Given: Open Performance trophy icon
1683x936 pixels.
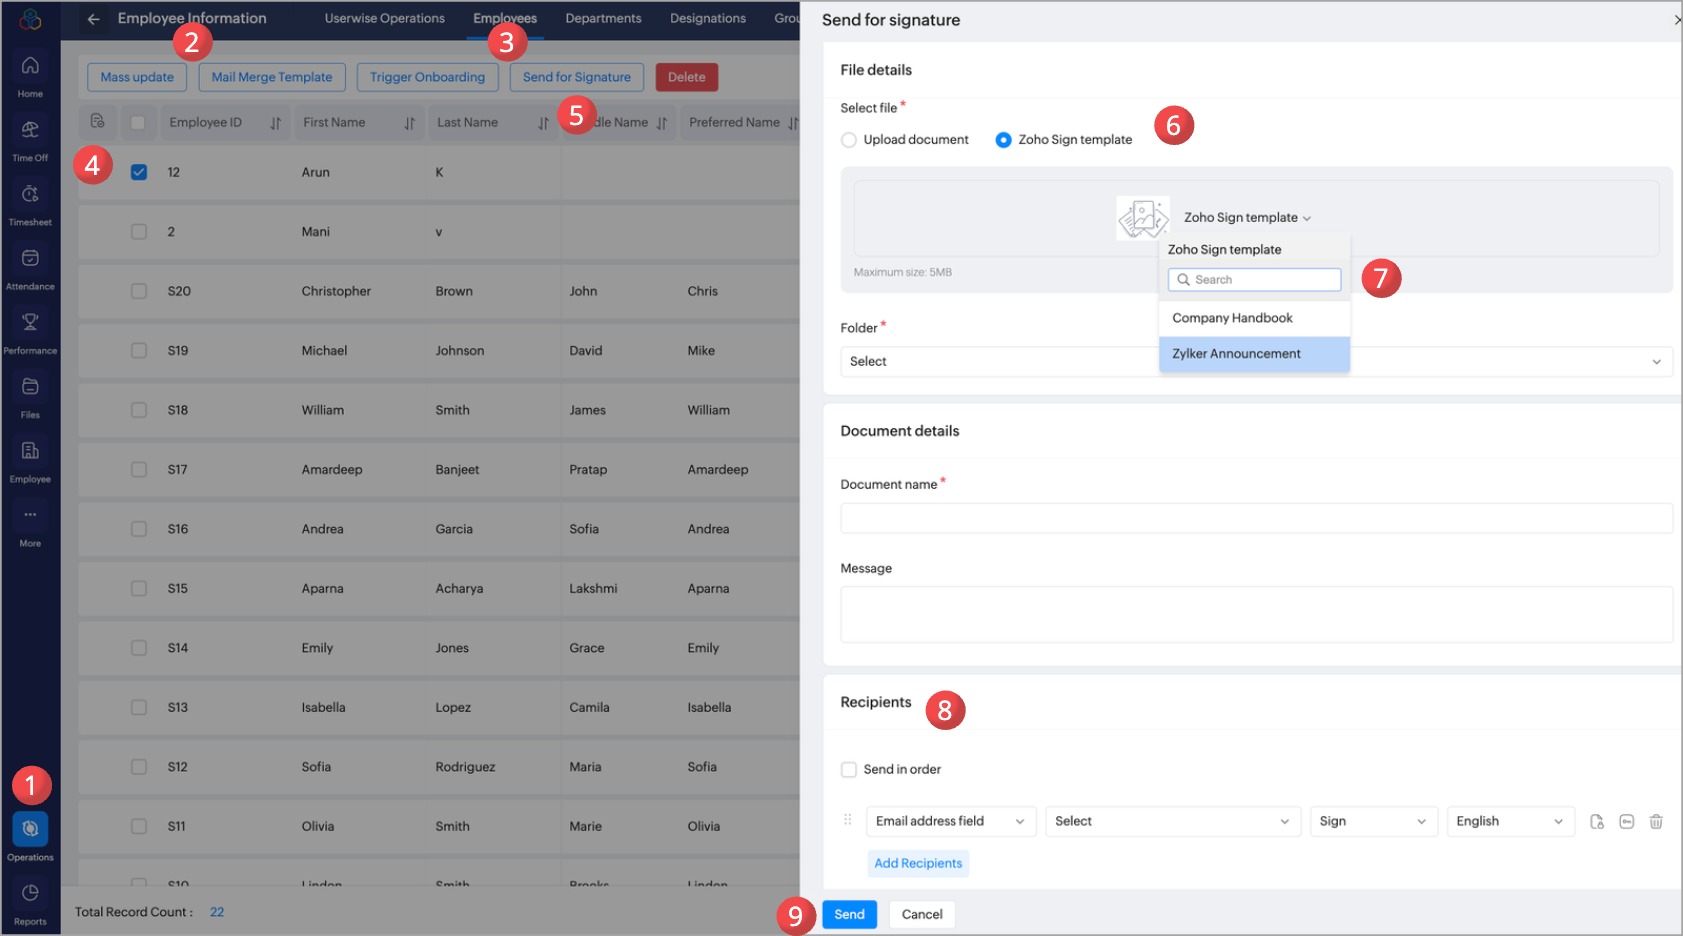Looking at the screenshot, I should pyautogui.click(x=30, y=322).
